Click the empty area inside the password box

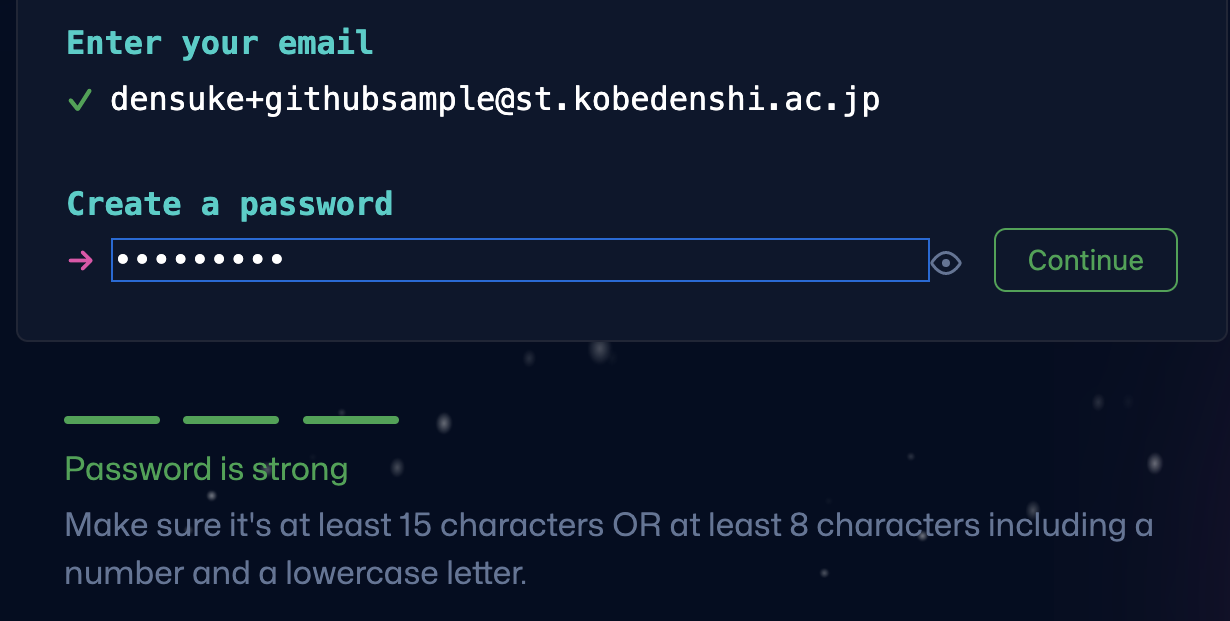tap(605, 260)
